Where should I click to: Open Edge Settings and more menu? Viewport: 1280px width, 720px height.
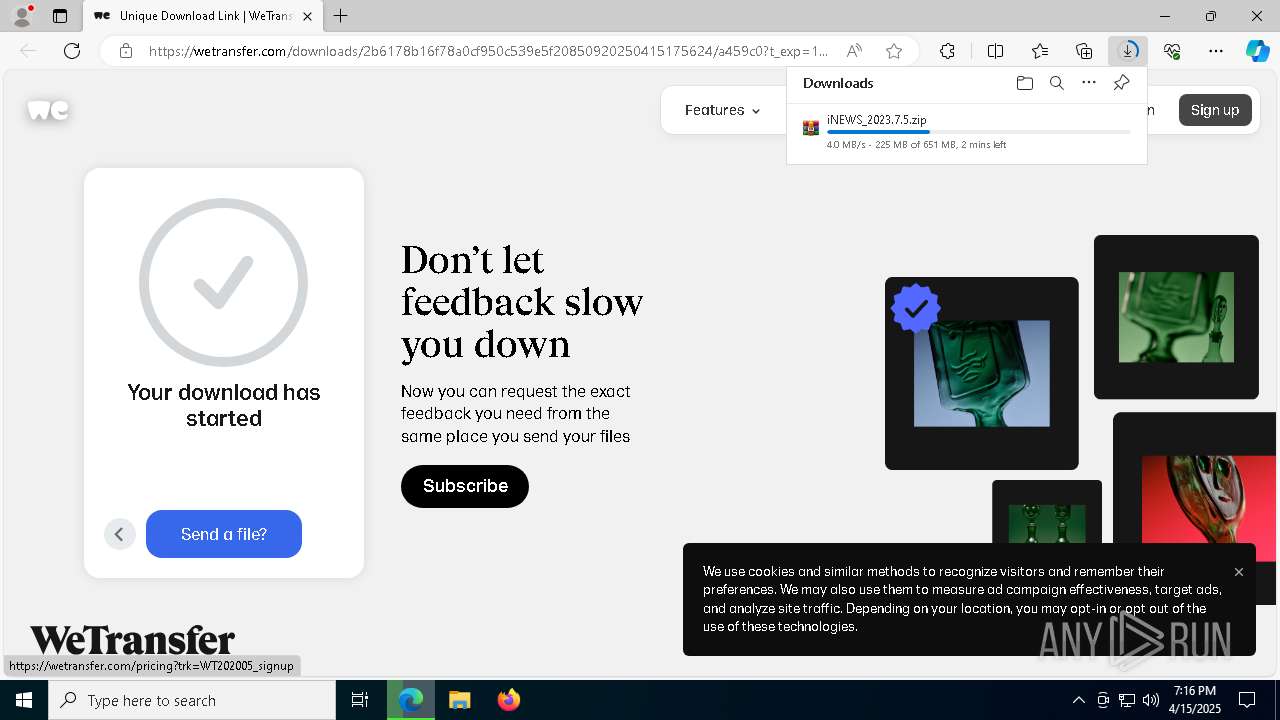coord(1216,51)
